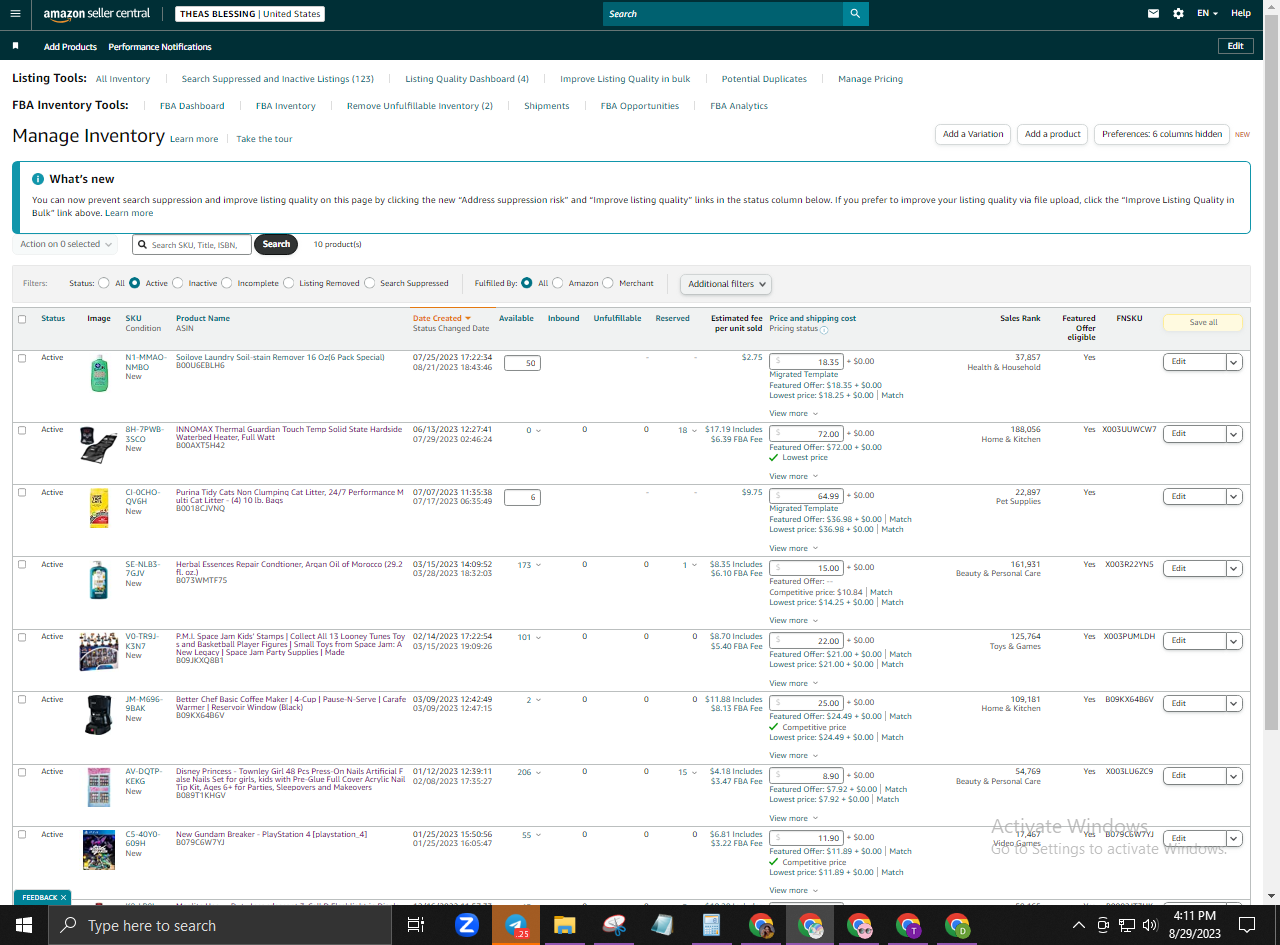Screen dimensions: 1280x945
Task: Open the notifications action center
Action: [1247, 925]
